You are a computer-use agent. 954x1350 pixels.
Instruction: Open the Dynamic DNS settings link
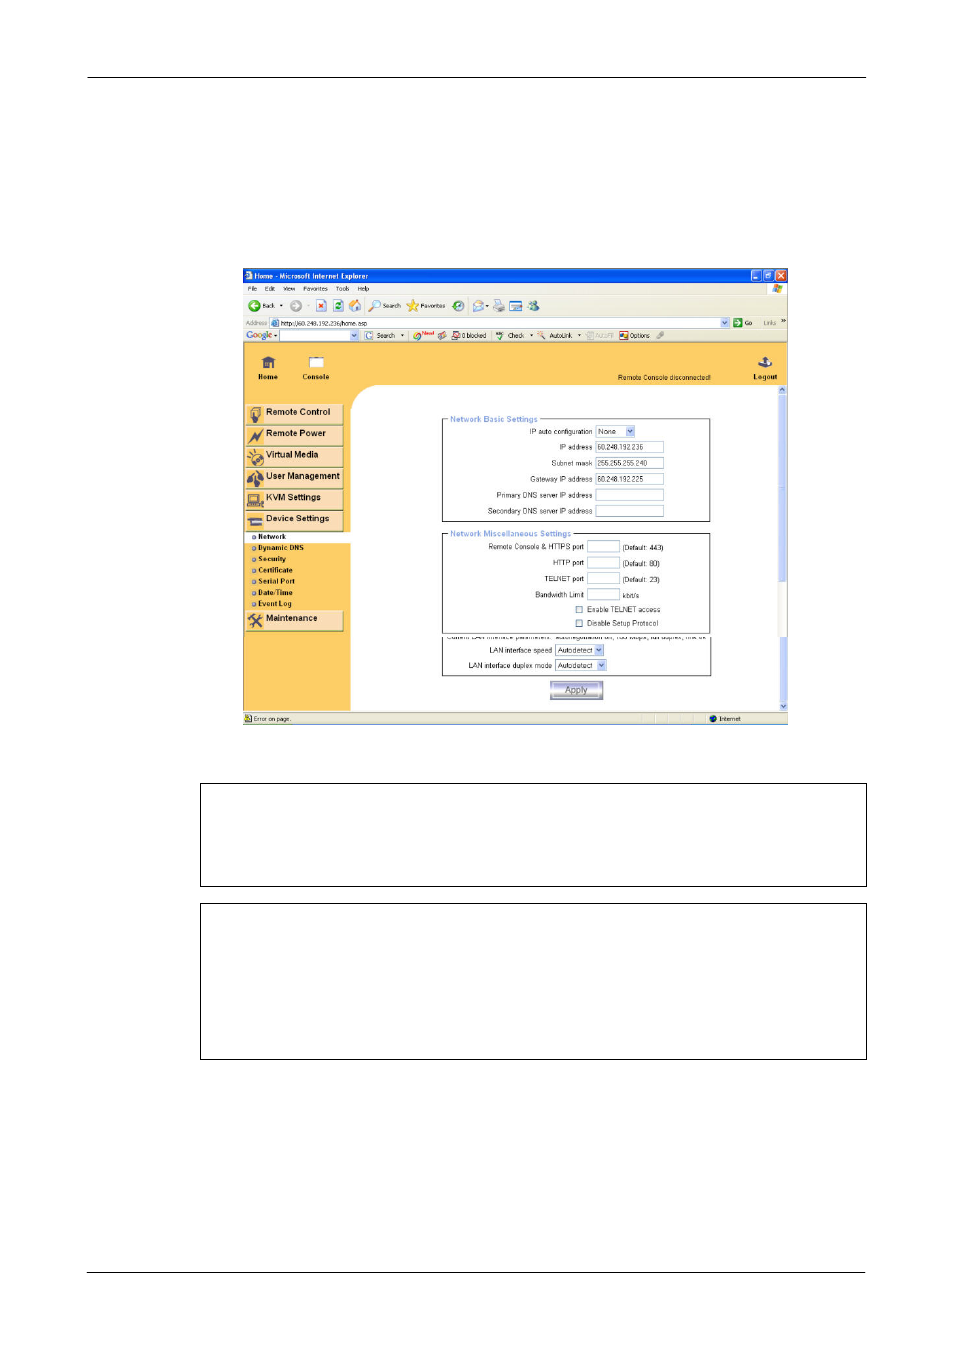[x=281, y=548]
